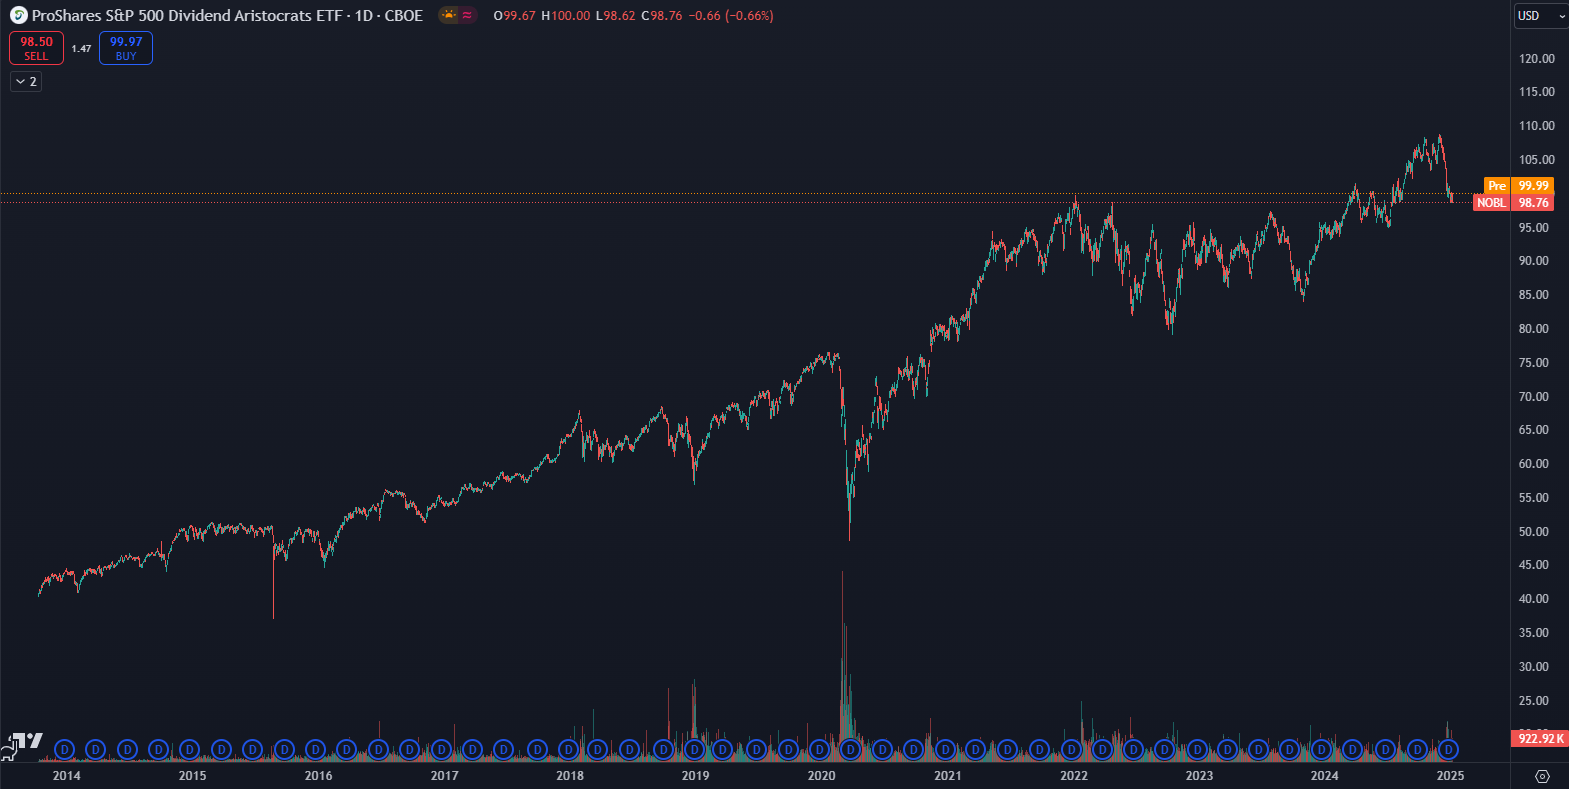
Task: Click dividend marker above the 2016 label
Action: click(315, 749)
